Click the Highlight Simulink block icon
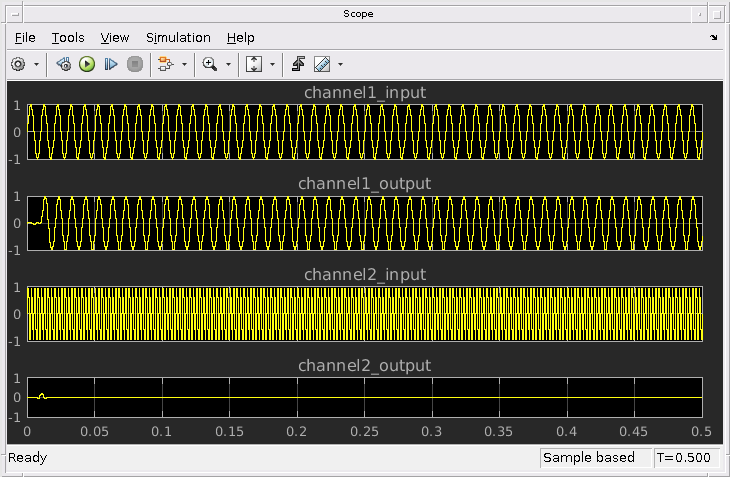This screenshot has height=477, width=730. pos(166,64)
